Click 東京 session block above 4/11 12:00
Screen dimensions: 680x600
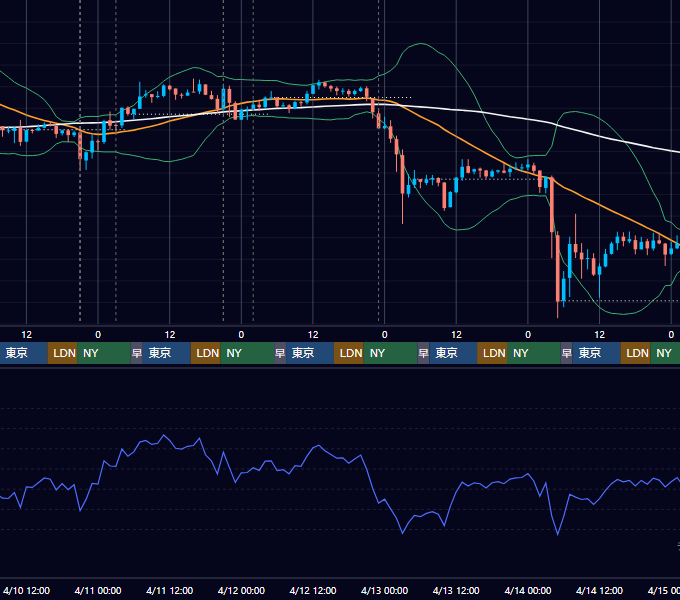tap(167, 353)
